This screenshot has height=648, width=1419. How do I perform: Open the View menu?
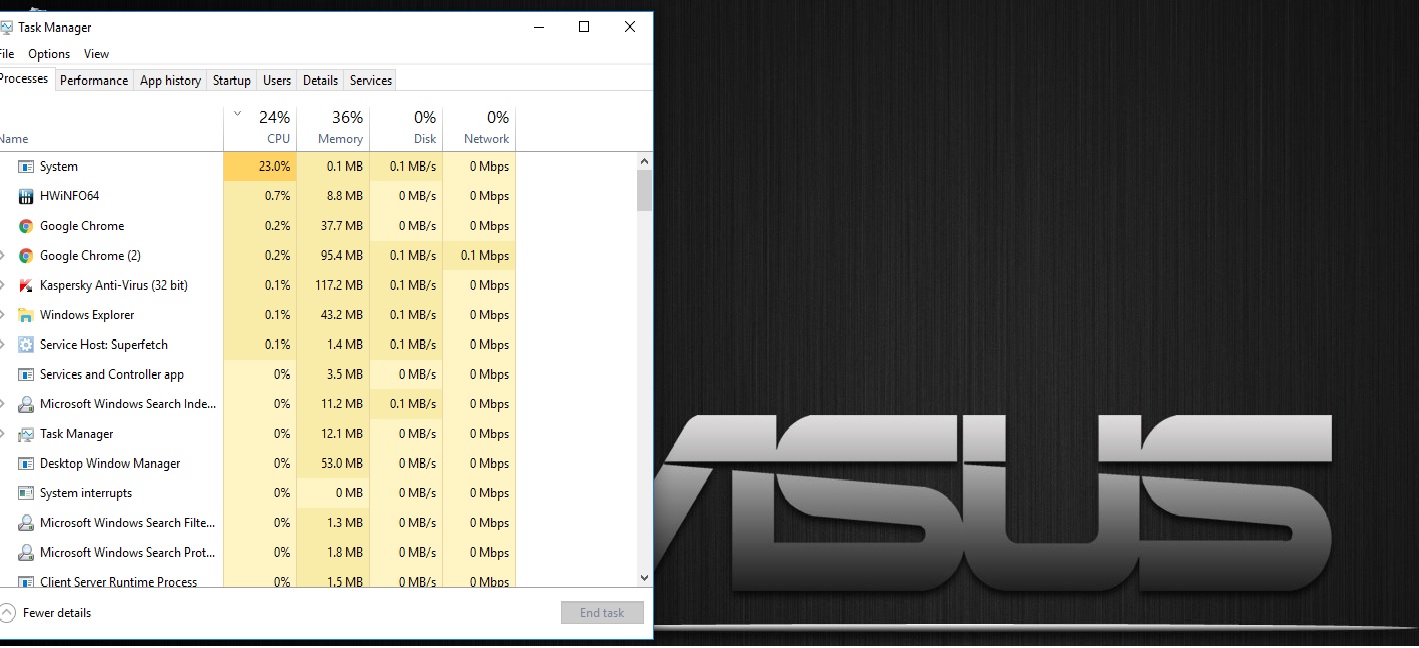pyautogui.click(x=96, y=54)
